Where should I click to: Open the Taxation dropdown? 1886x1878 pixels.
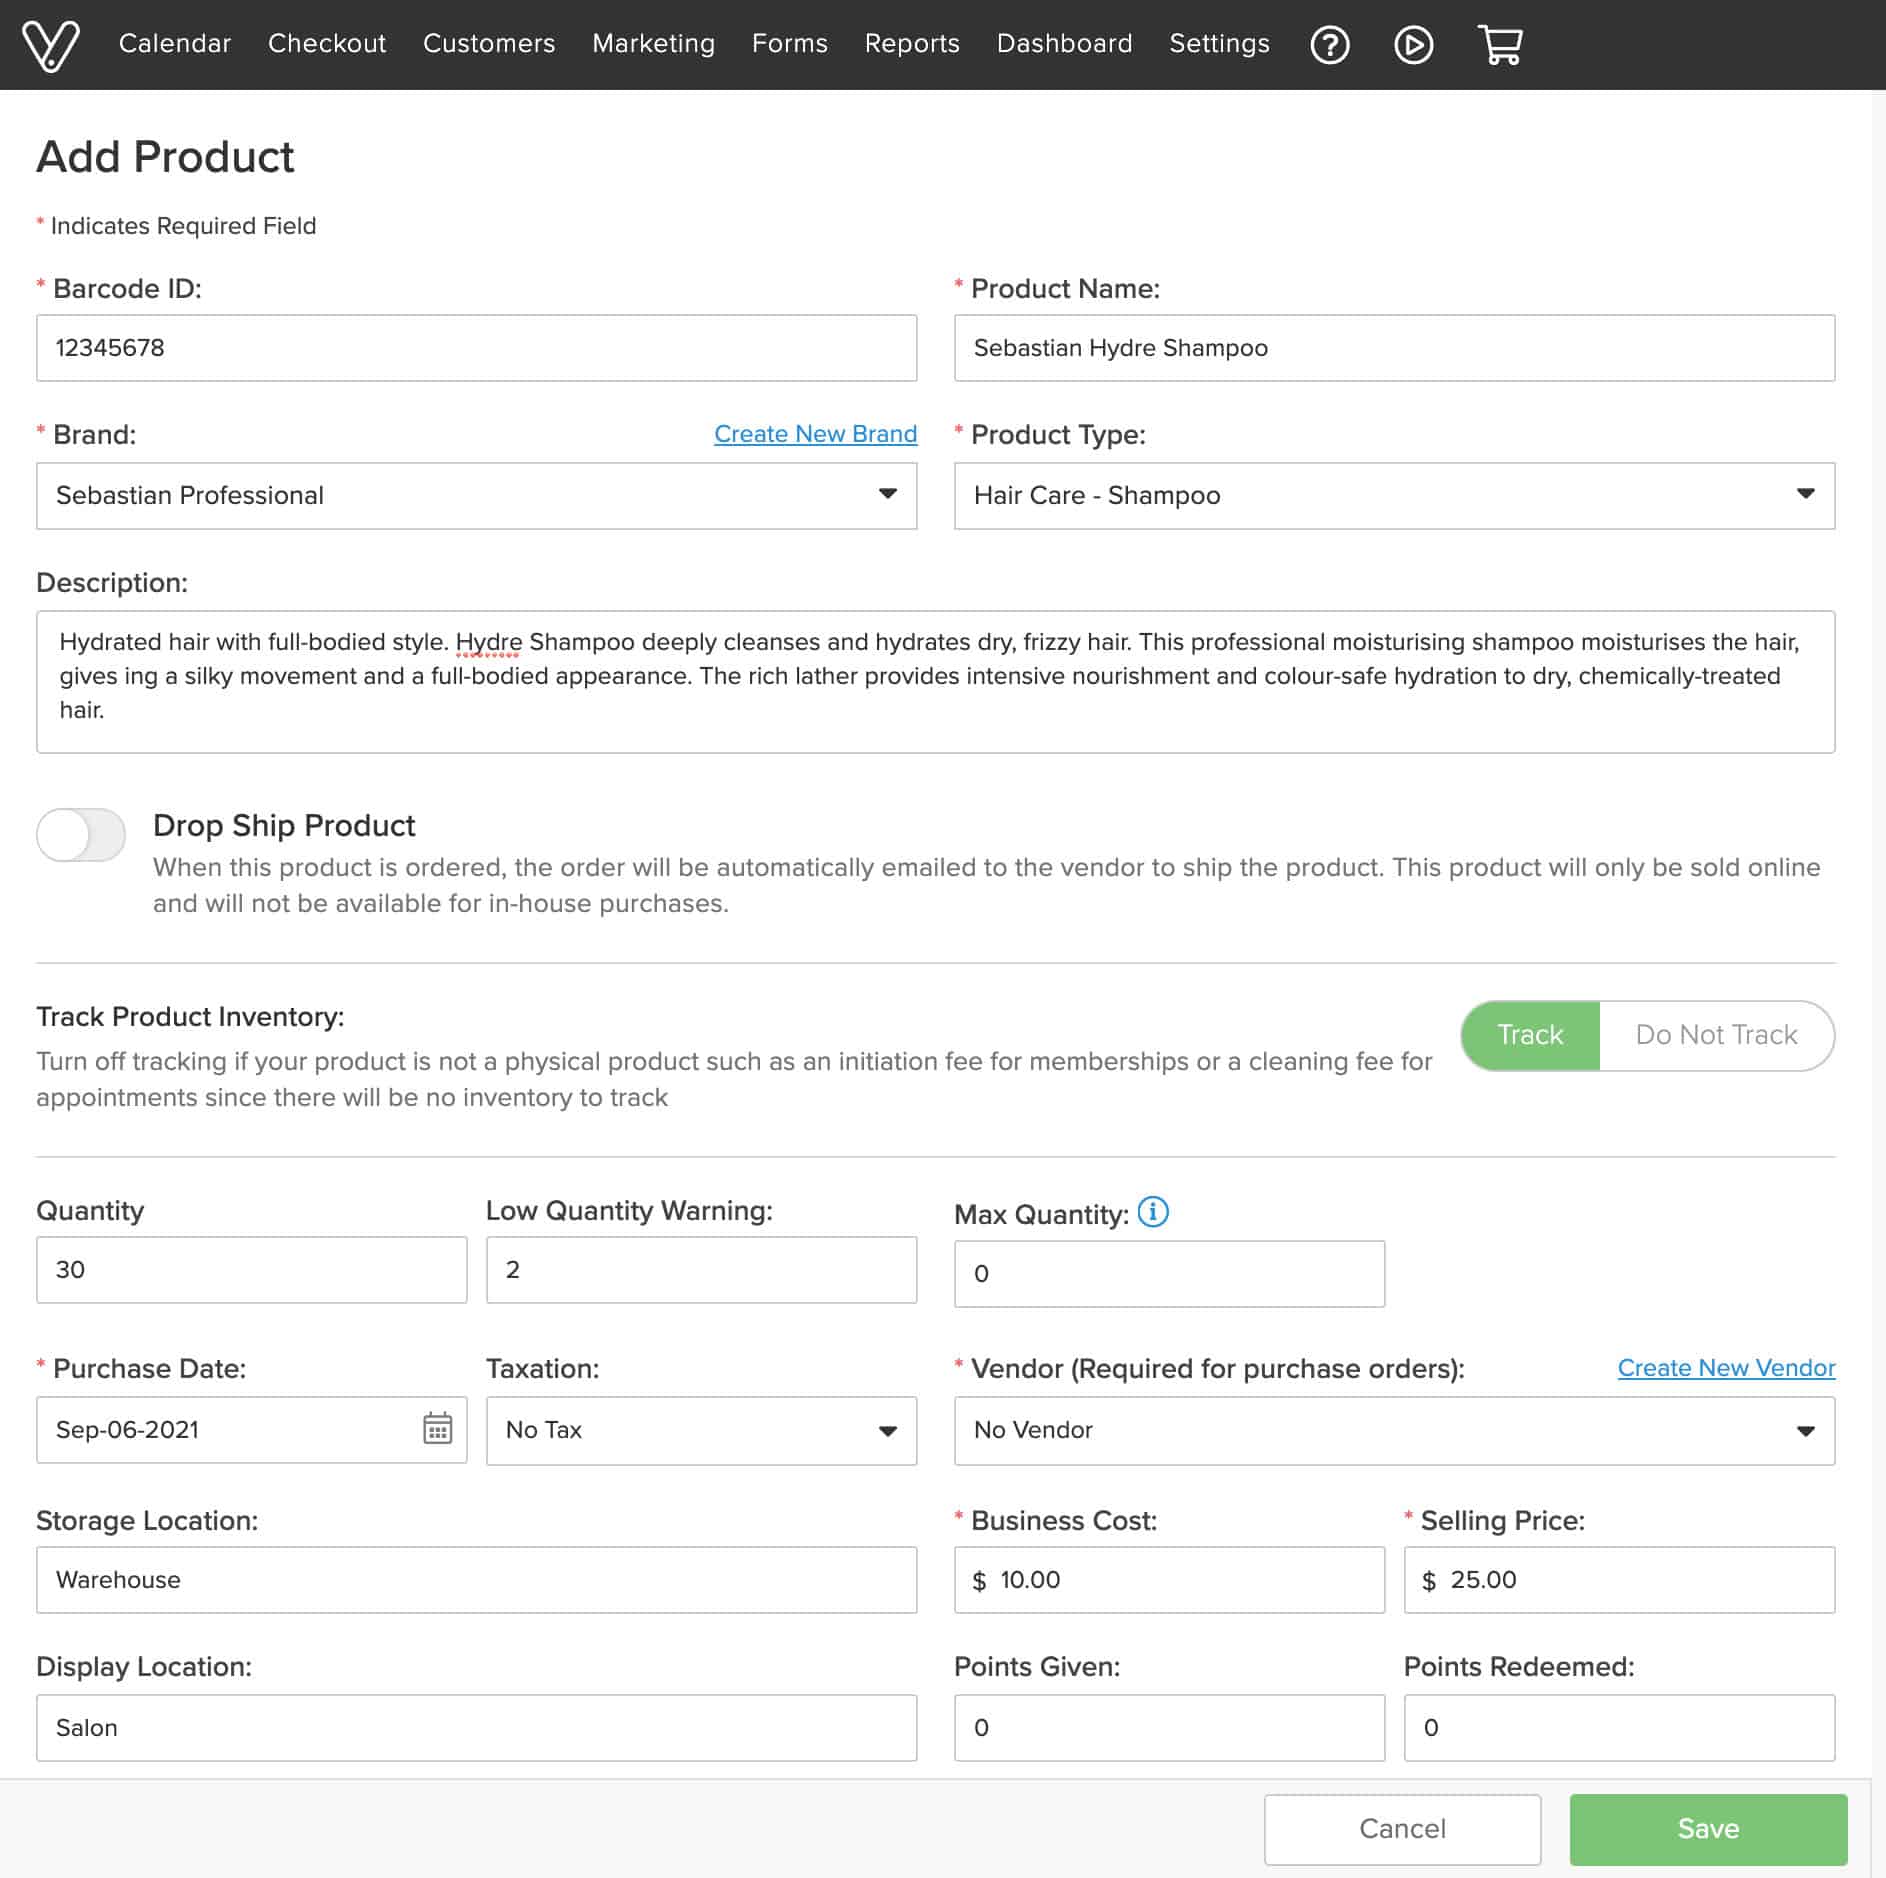click(701, 1431)
